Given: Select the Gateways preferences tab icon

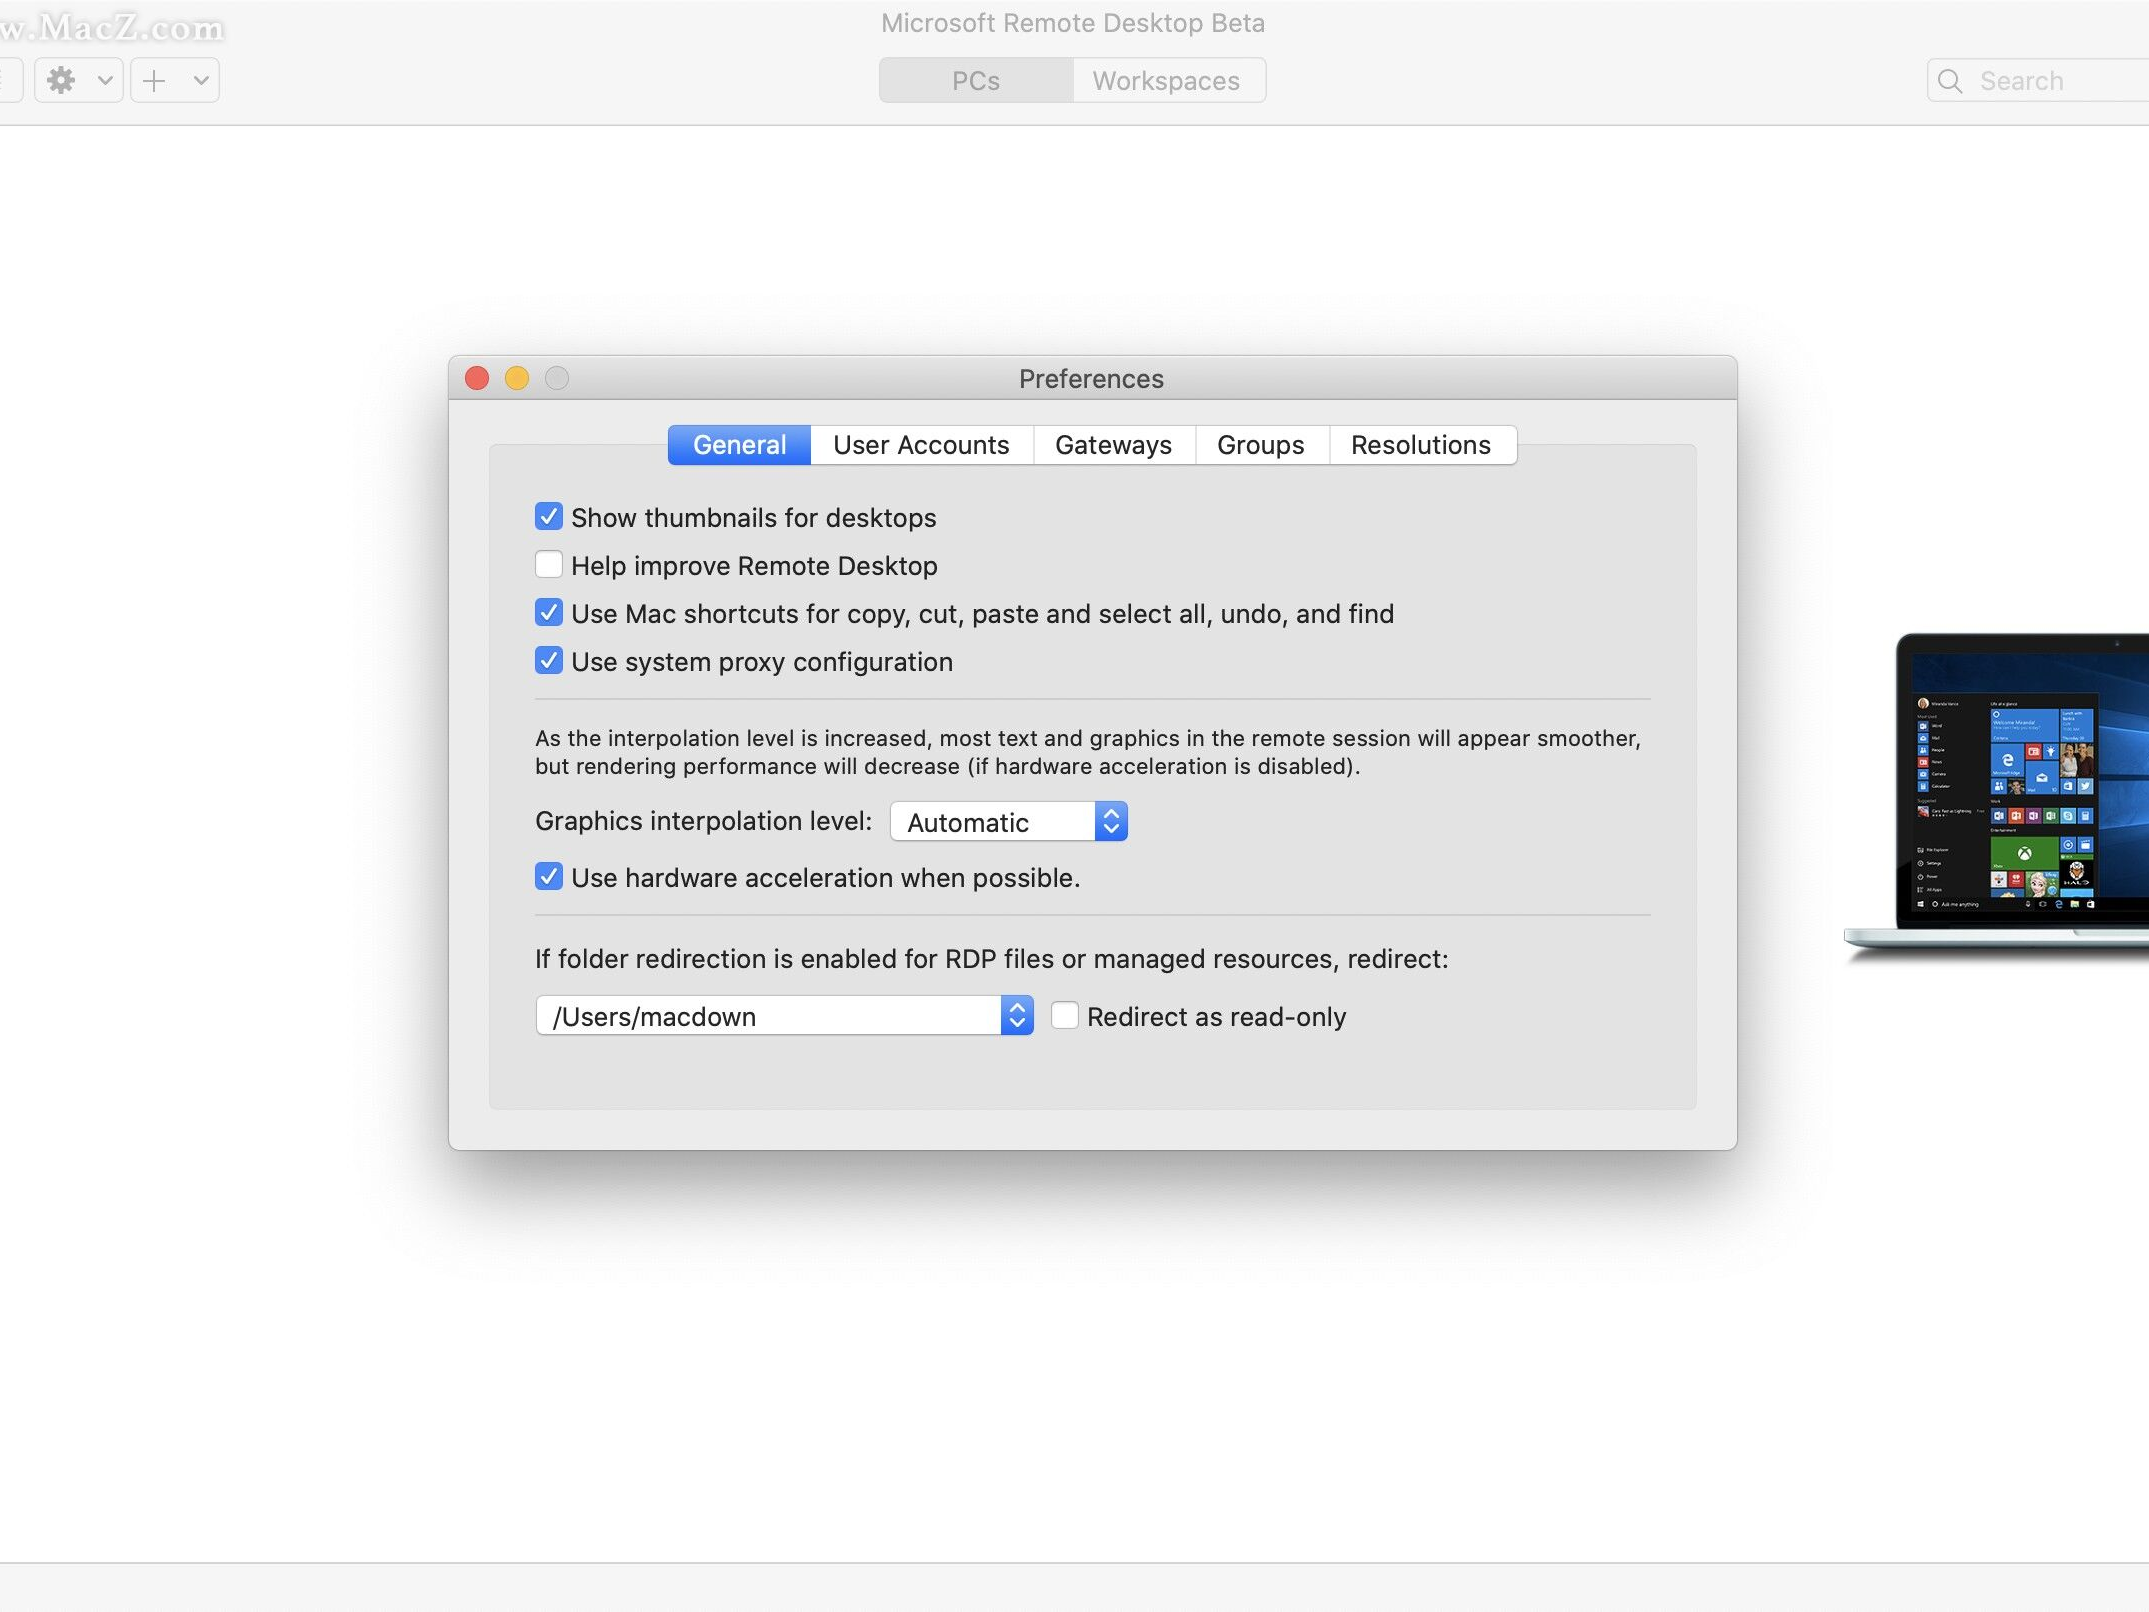Looking at the screenshot, I should [1113, 445].
